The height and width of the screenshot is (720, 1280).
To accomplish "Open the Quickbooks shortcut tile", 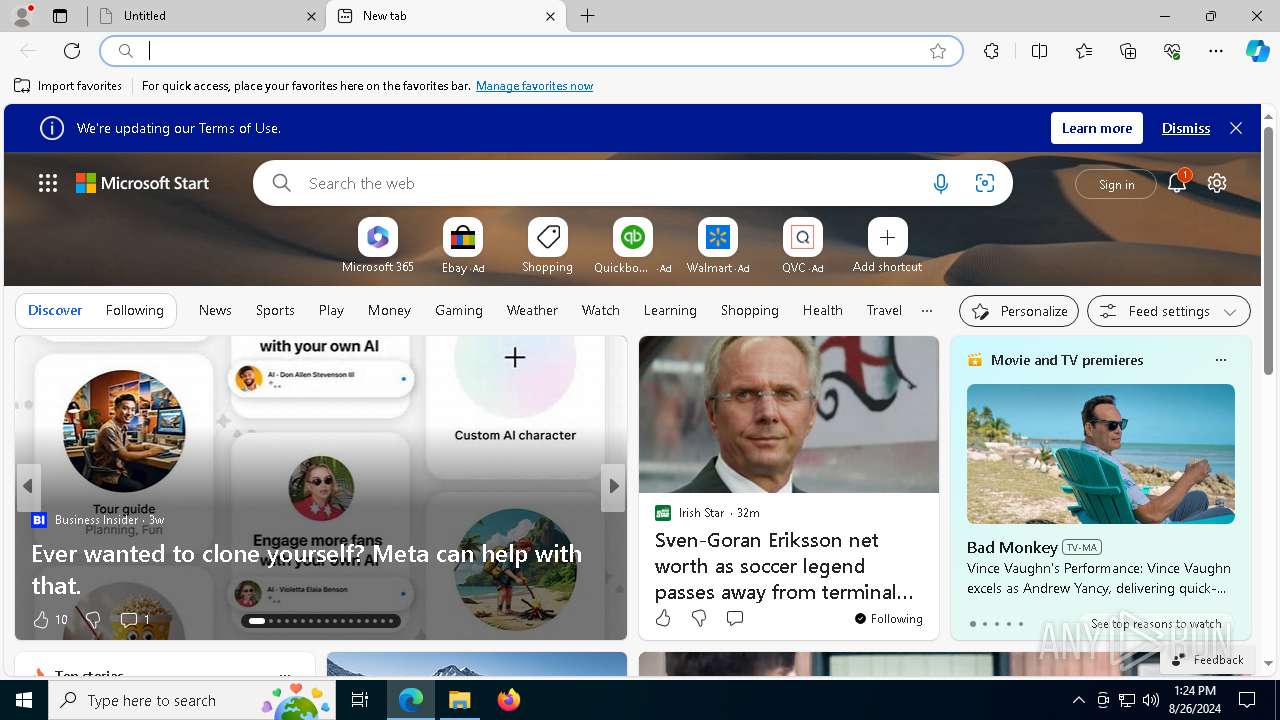I will 633,245.
